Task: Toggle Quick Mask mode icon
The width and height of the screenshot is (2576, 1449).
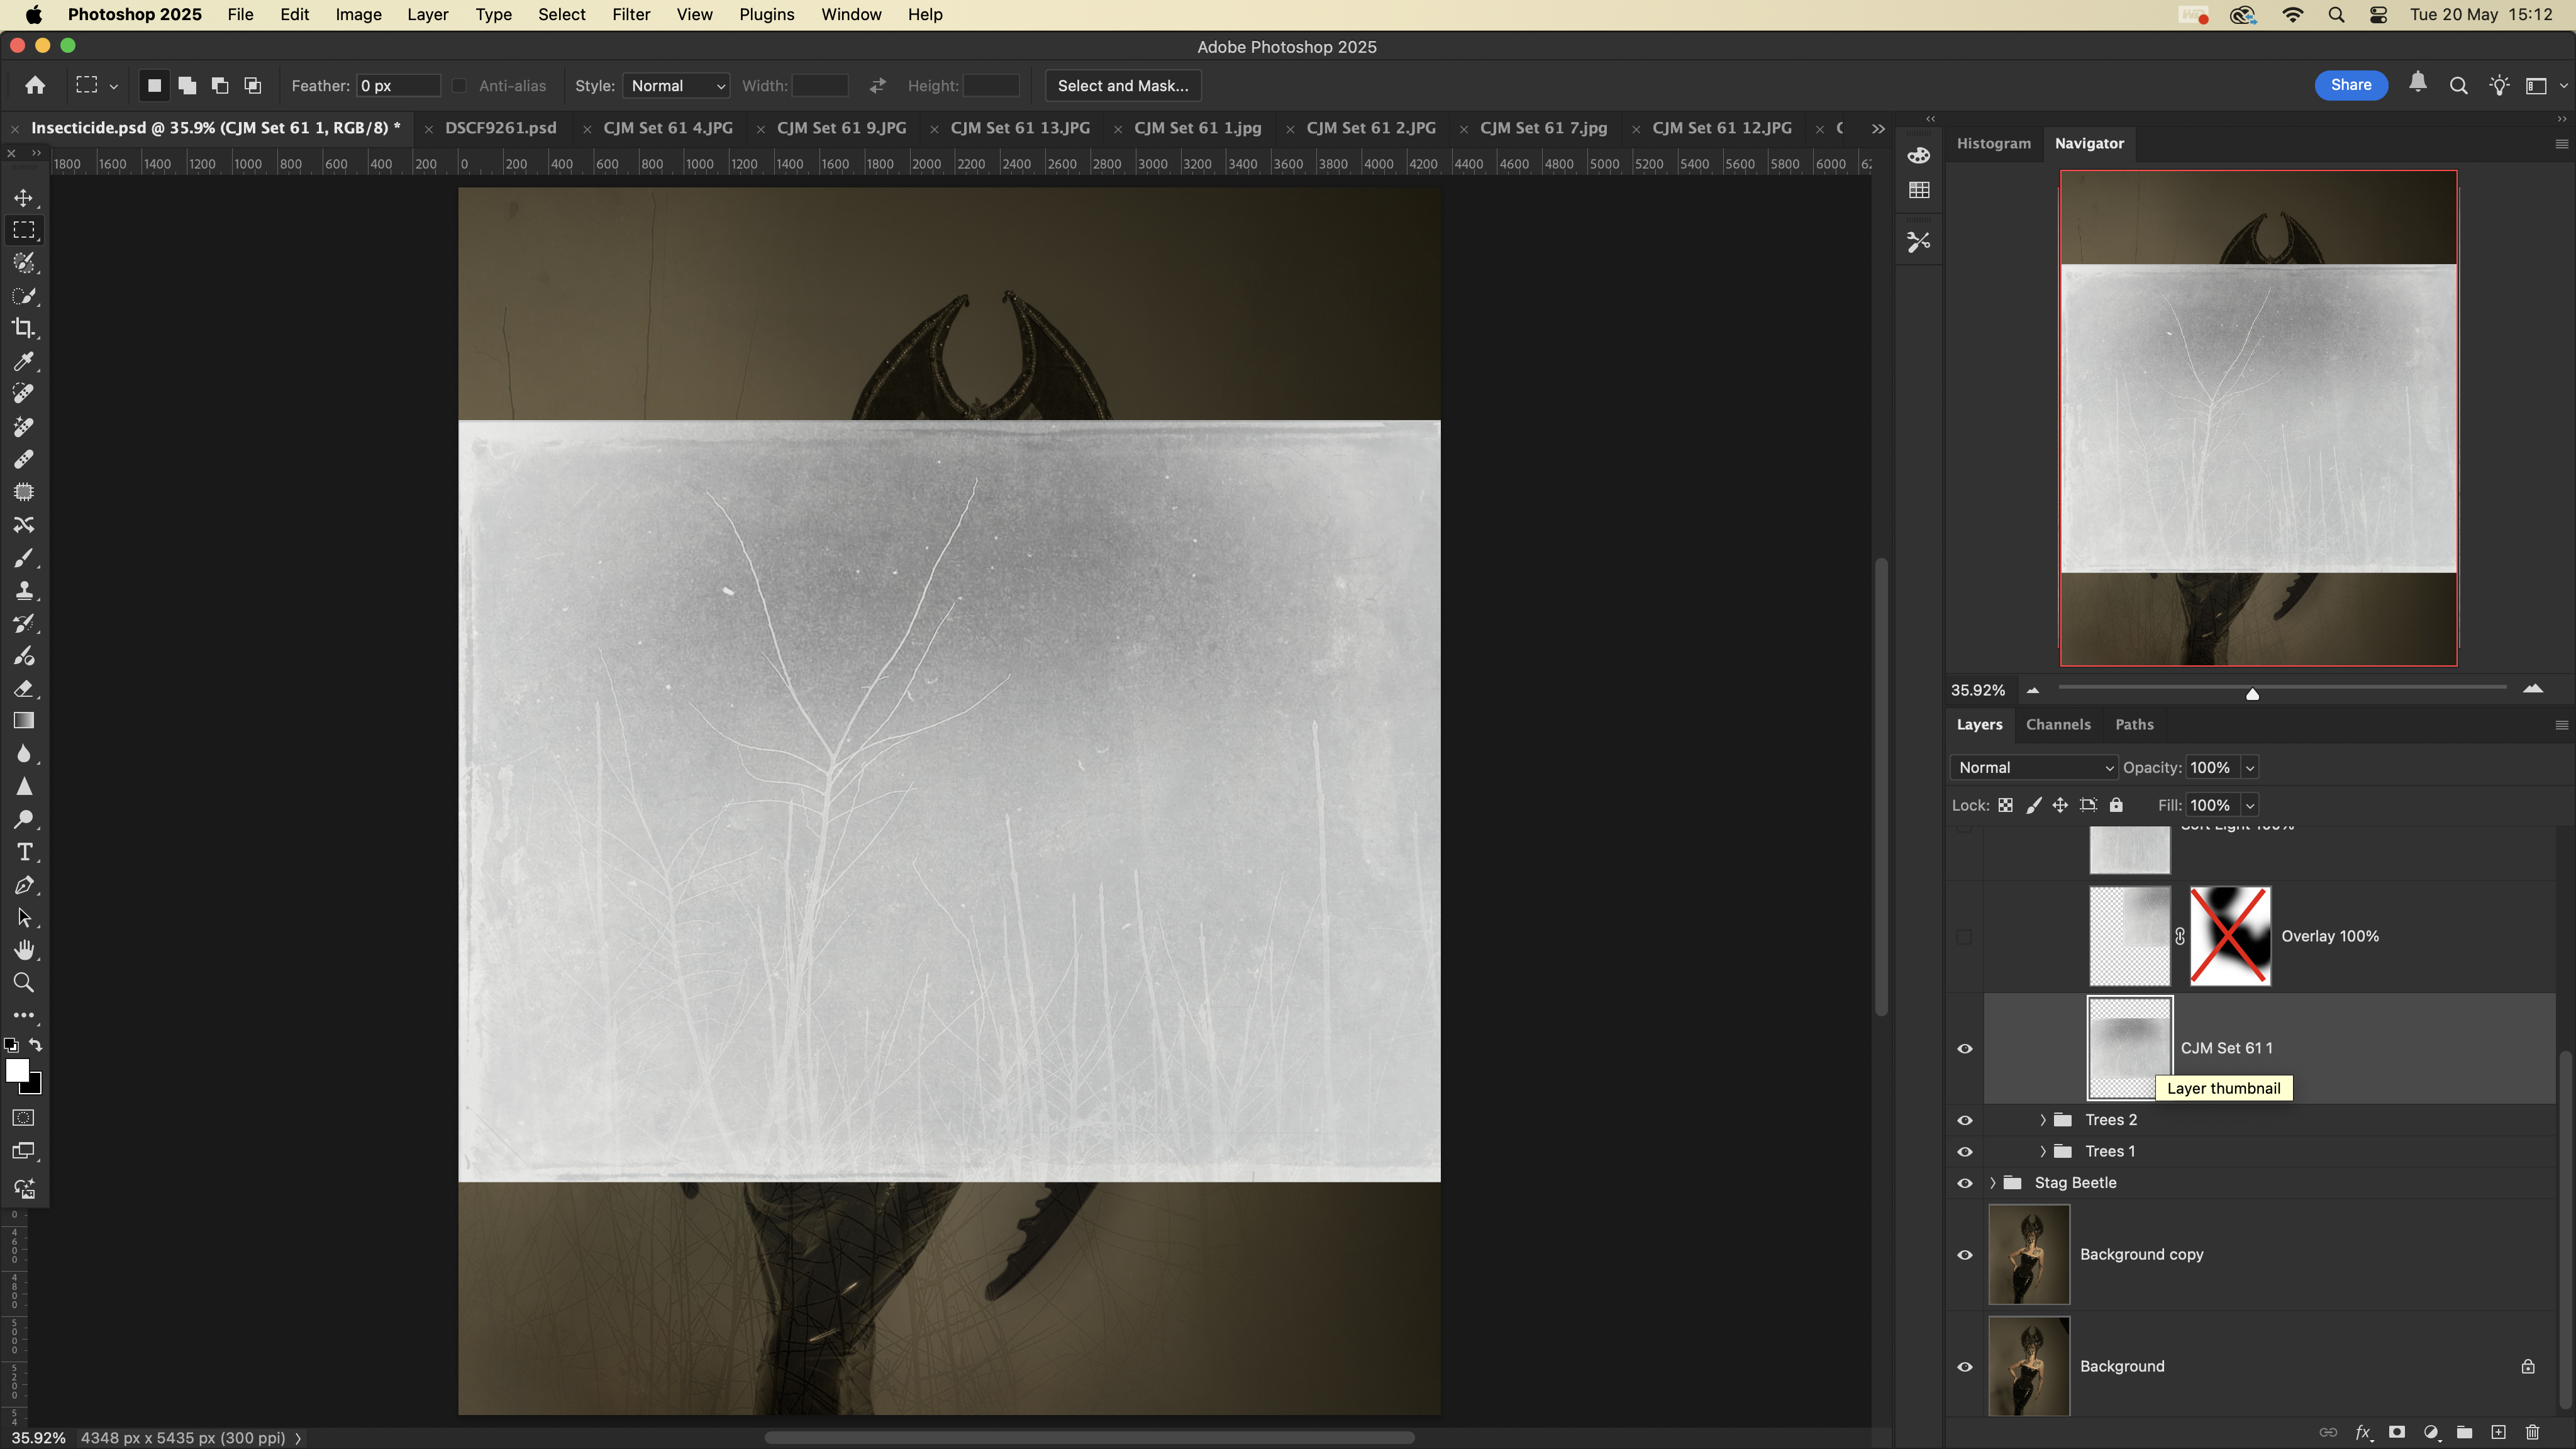Action: (x=24, y=1118)
